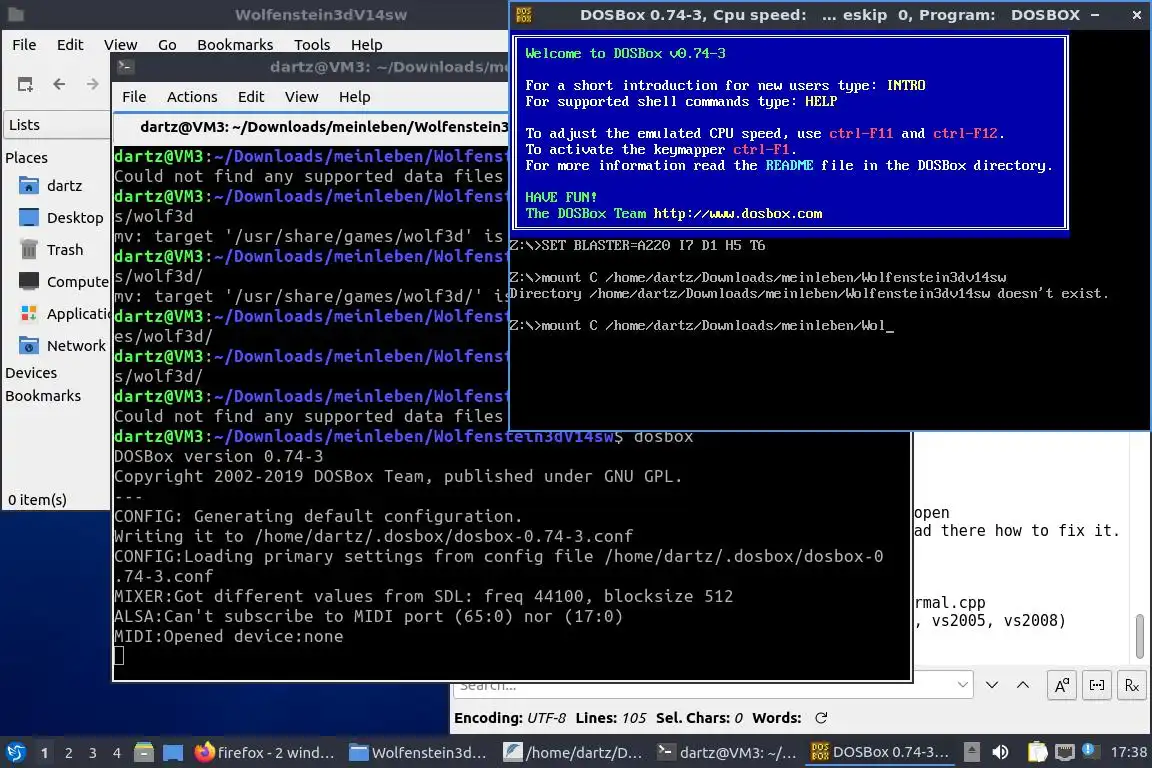This screenshot has width=1152, height=768.
Task: Switch to workspace 1
Action: tap(45, 753)
